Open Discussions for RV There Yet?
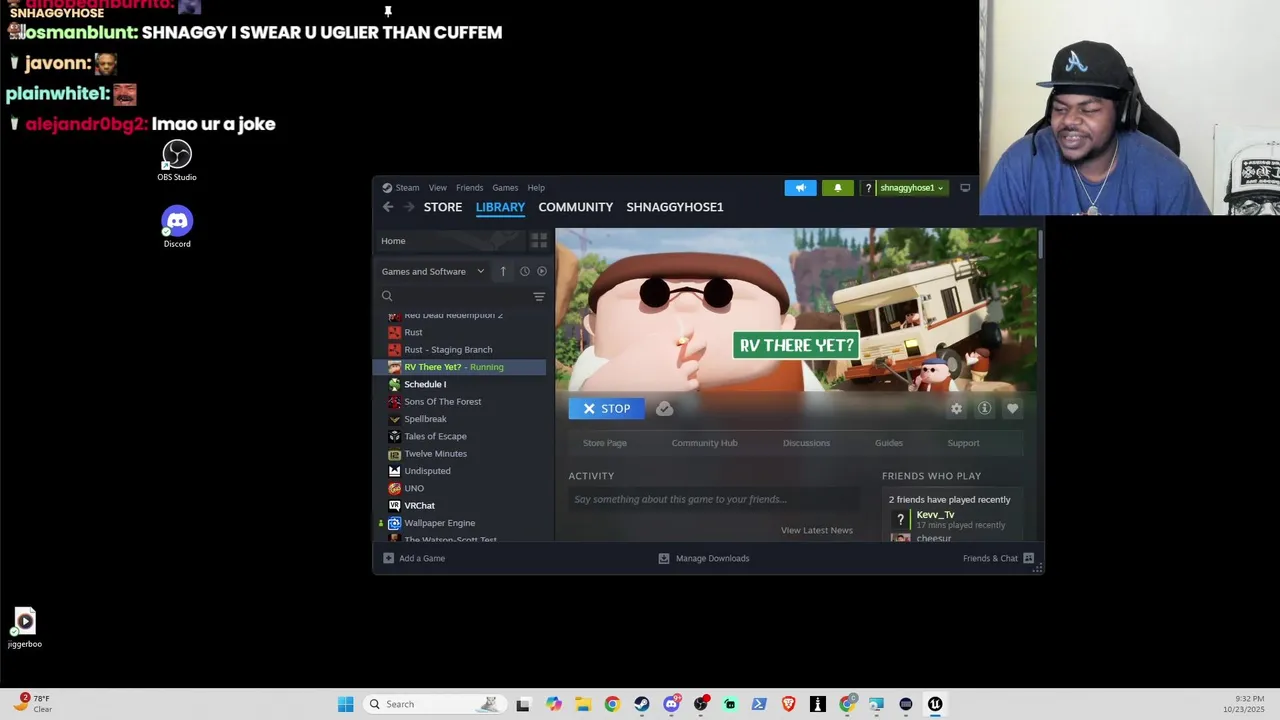The width and height of the screenshot is (1280, 720). [806, 443]
